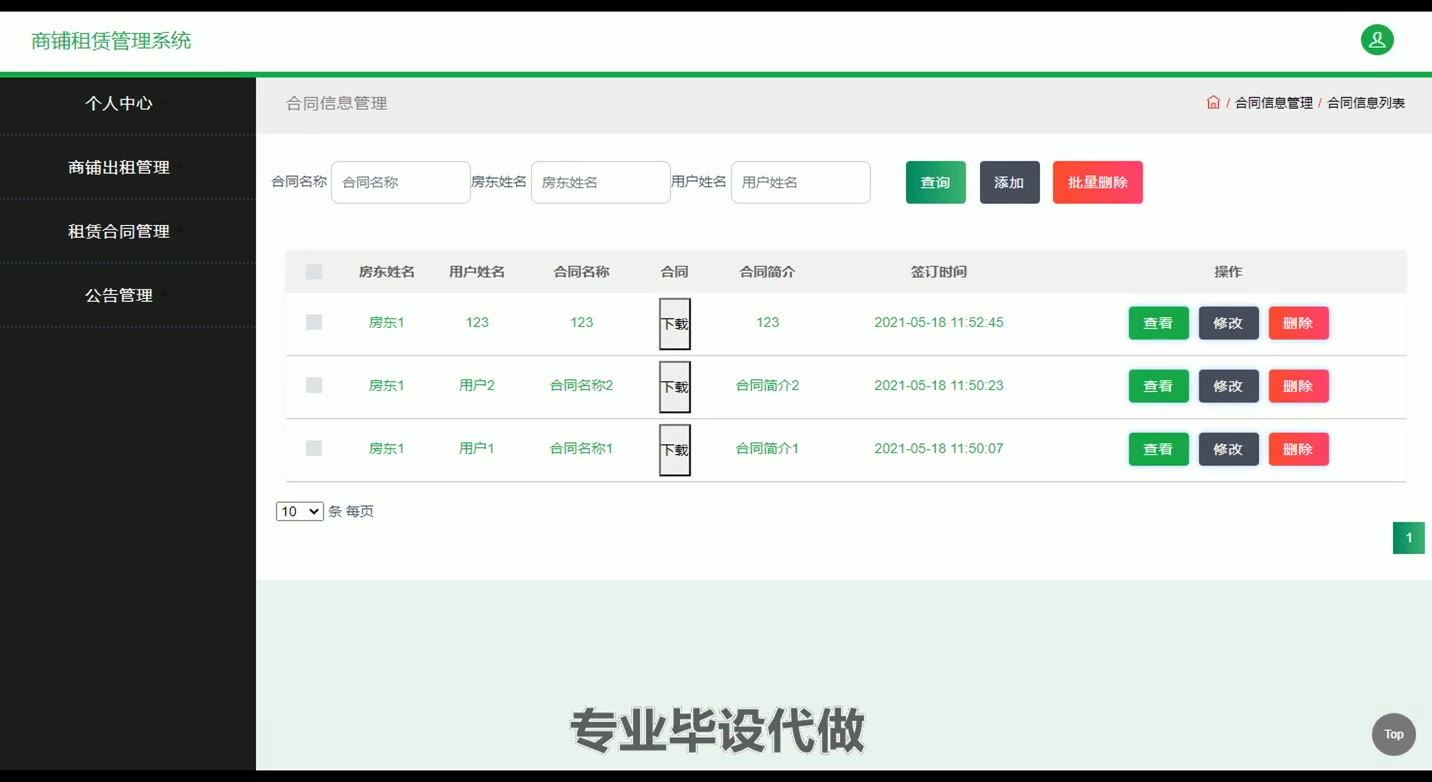Click the 合同名称1 cell
Viewport: 1432px width, 782px height.
coord(582,448)
